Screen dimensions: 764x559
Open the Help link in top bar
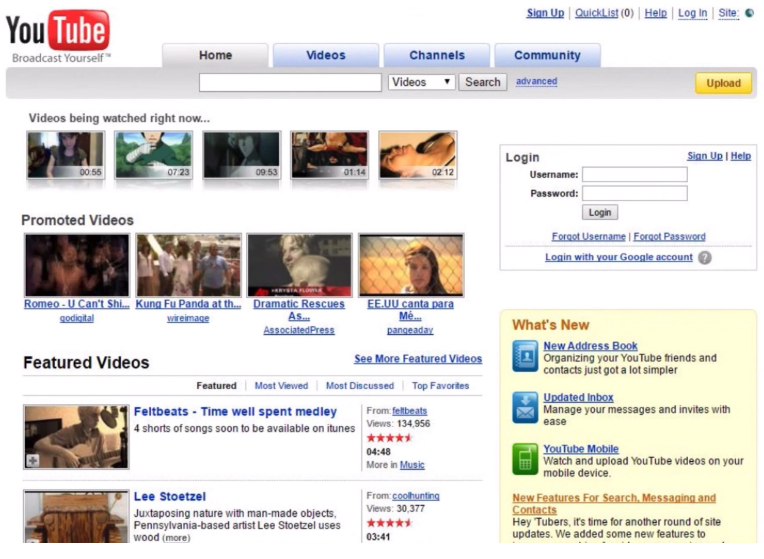(x=655, y=13)
